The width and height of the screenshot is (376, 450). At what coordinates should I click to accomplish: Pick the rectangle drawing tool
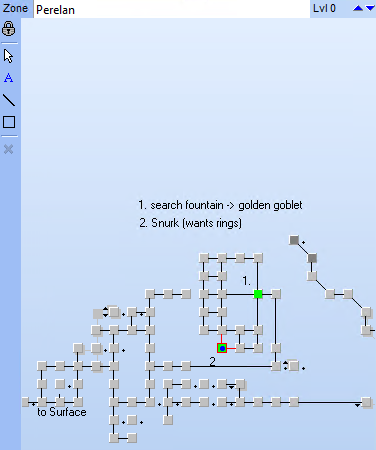(9, 122)
